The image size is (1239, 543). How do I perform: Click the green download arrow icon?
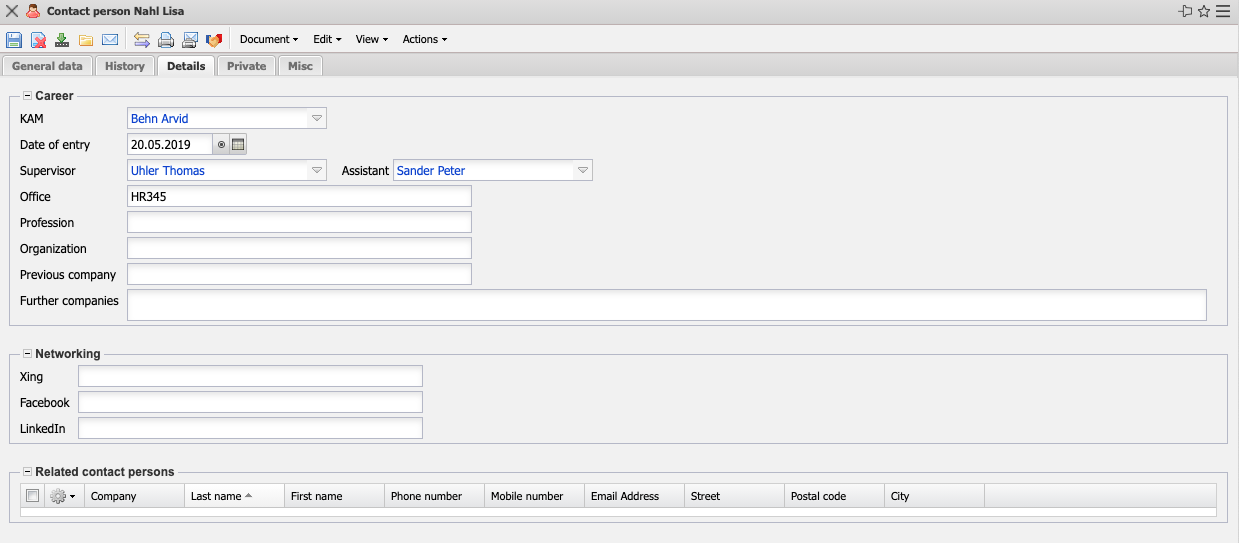(62, 40)
